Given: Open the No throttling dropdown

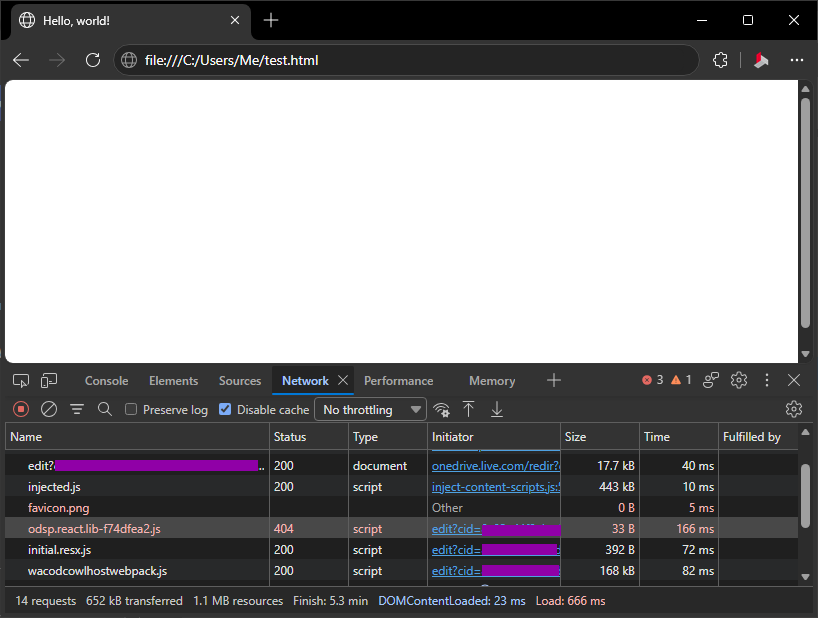Looking at the screenshot, I should point(370,409).
